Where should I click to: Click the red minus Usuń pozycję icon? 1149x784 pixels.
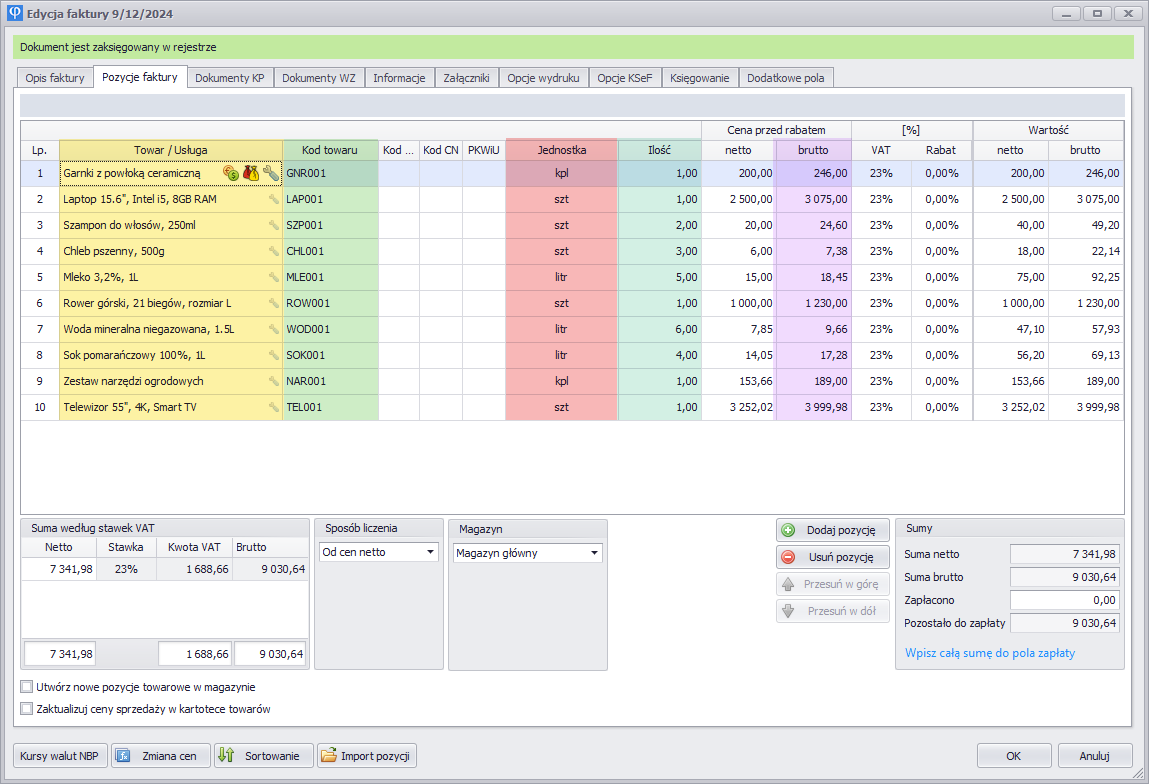(x=788, y=558)
